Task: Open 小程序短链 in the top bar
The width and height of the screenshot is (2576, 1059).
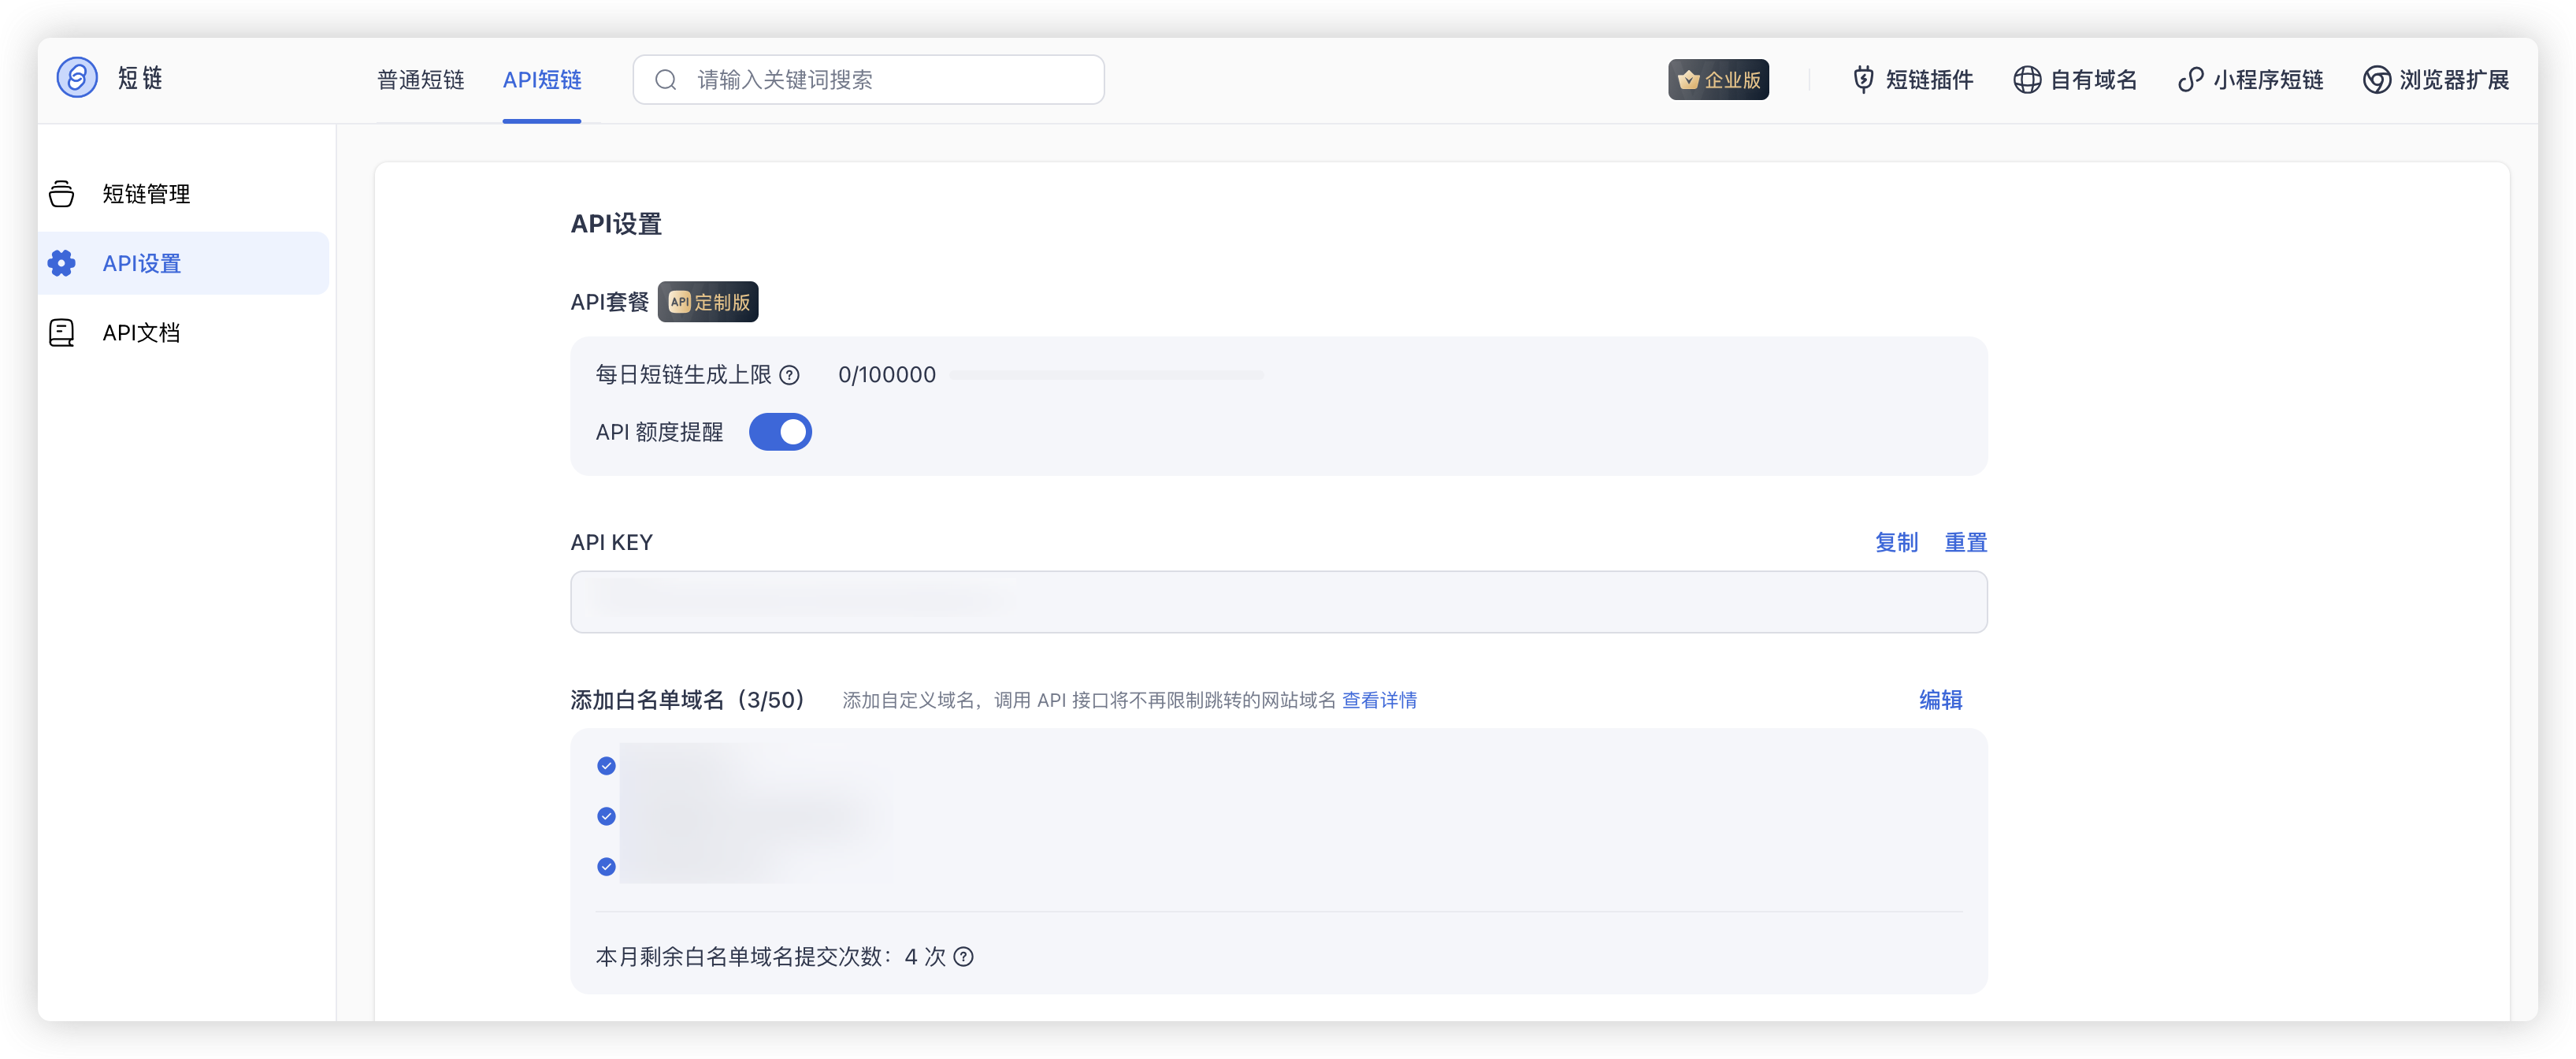Action: (2251, 80)
